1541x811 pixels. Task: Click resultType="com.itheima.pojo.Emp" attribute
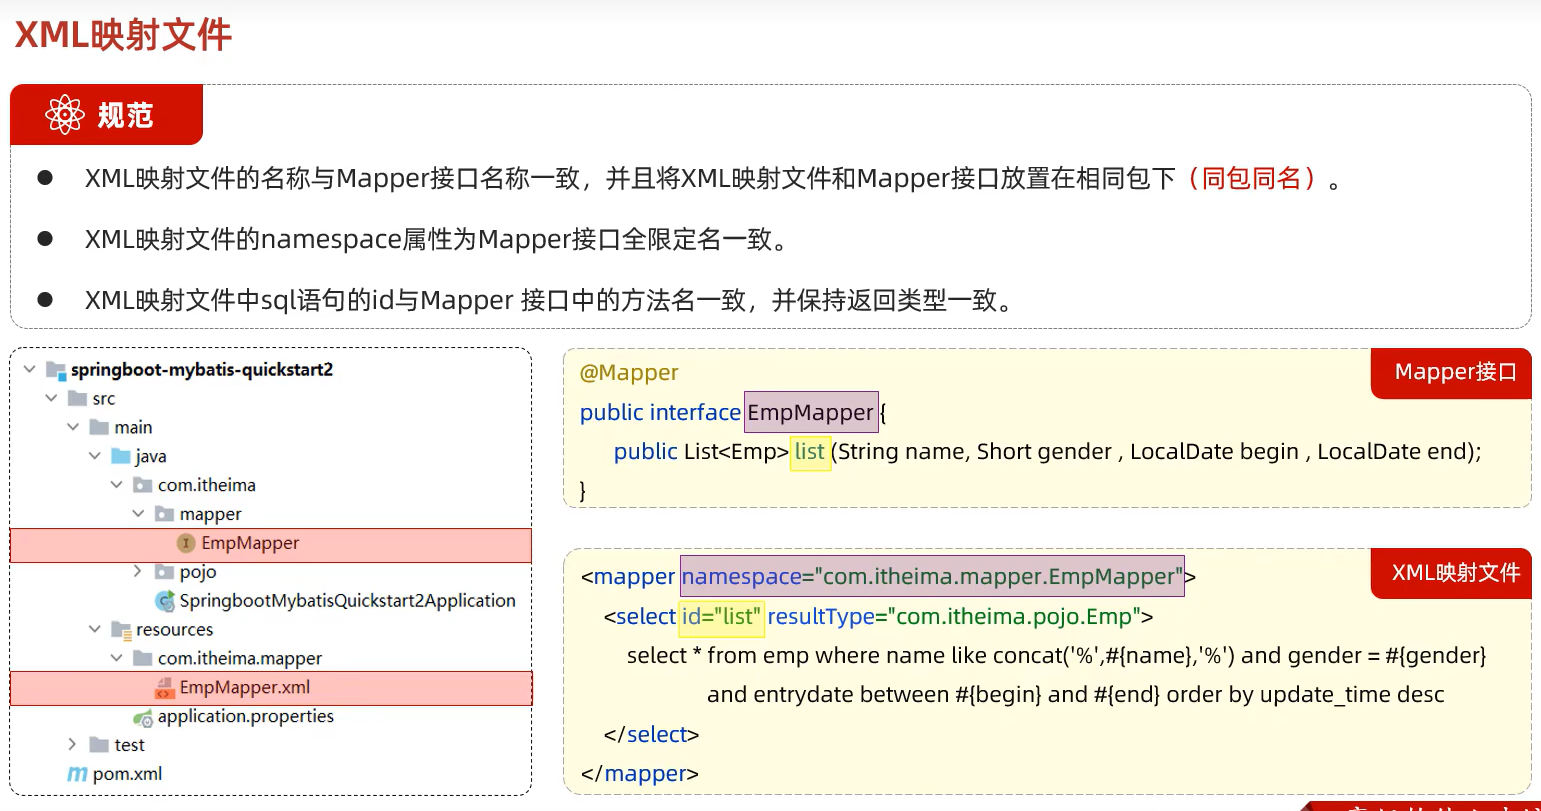(954, 617)
